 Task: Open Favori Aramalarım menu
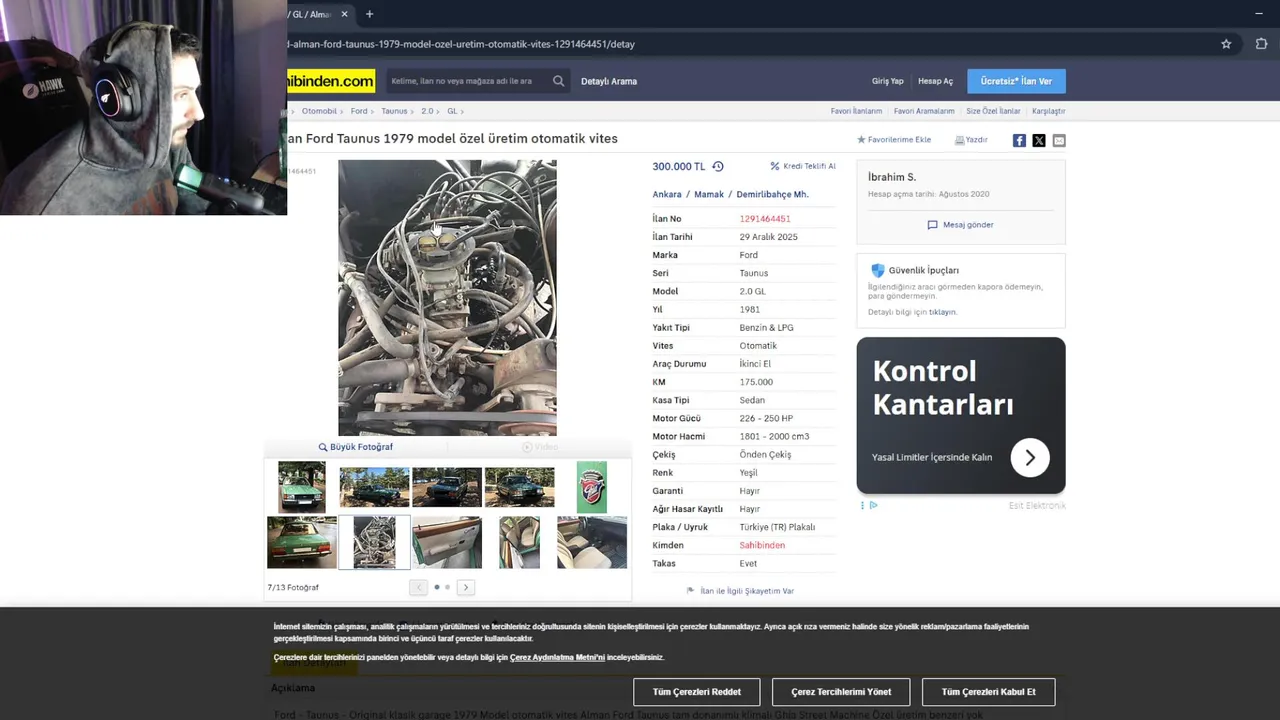(924, 111)
